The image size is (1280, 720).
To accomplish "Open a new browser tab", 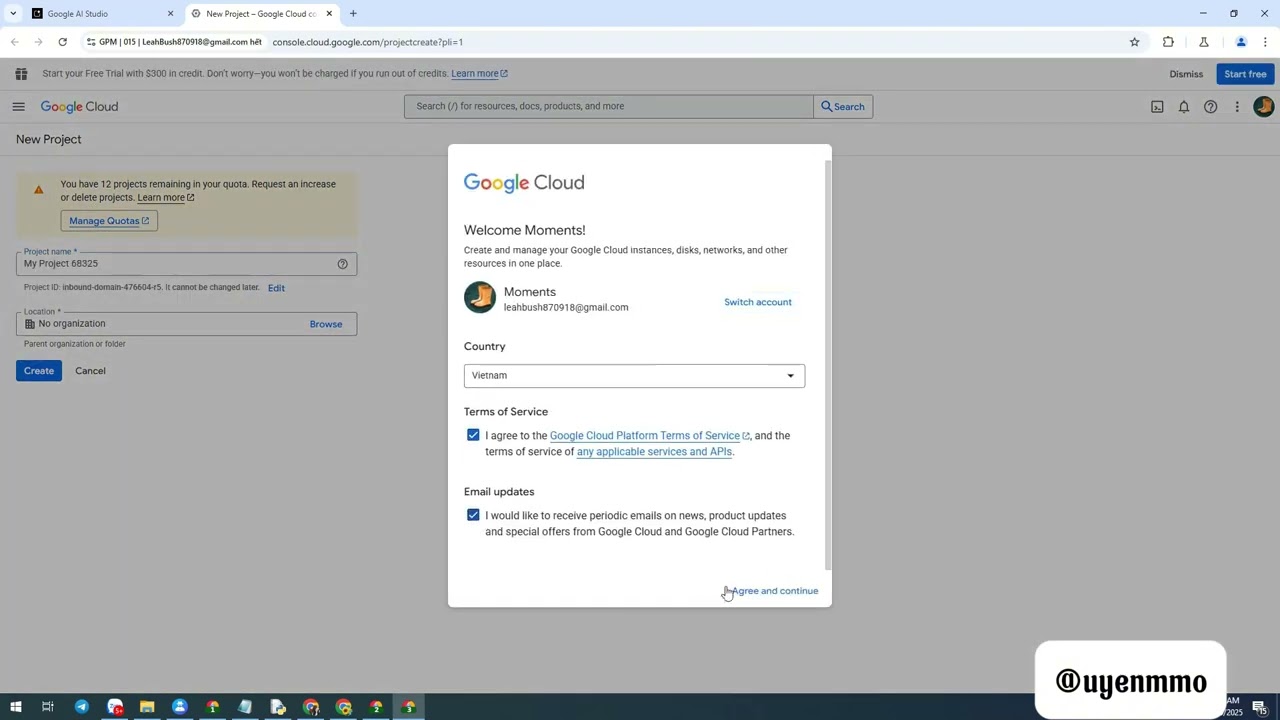I will tap(353, 14).
